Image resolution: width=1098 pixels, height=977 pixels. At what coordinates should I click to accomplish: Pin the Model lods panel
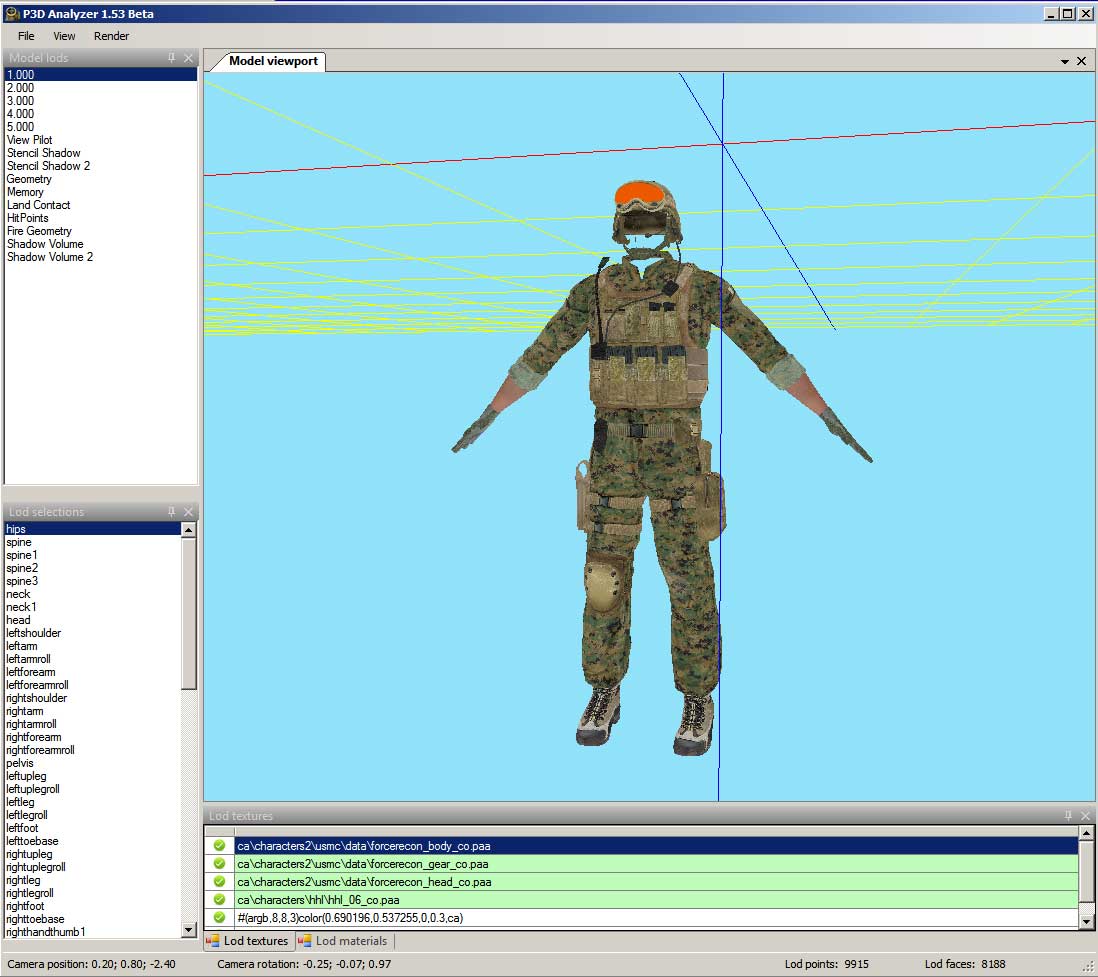[172, 58]
